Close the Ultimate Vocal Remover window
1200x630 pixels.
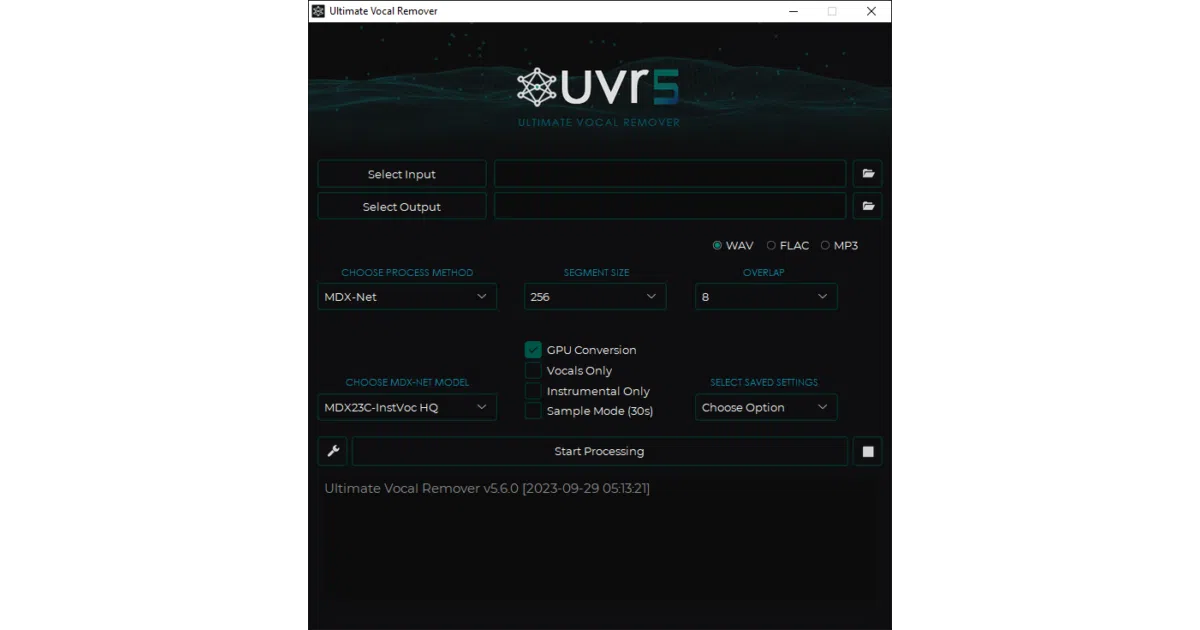[871, 11]
